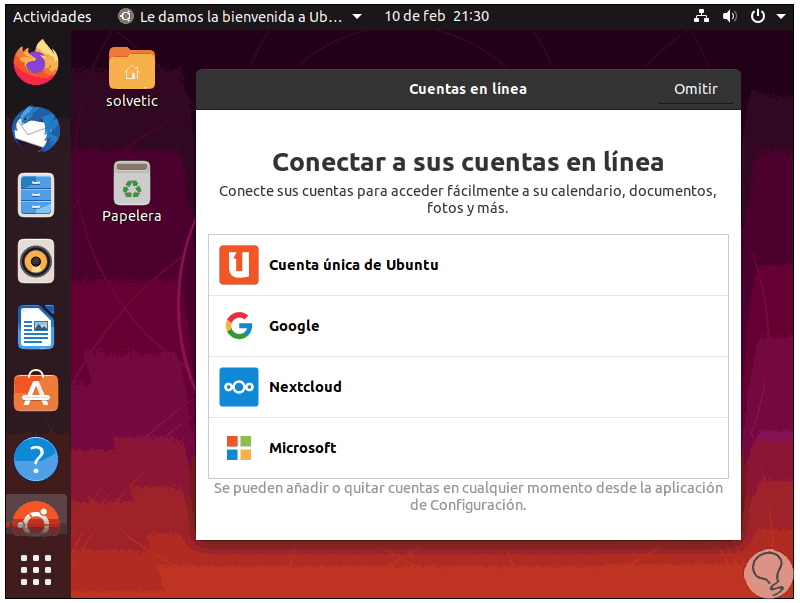Screen dimensions: 800x603
Task: Choose the Nextcloud account option
Action: pyautogui.click(x=468, y=387)
